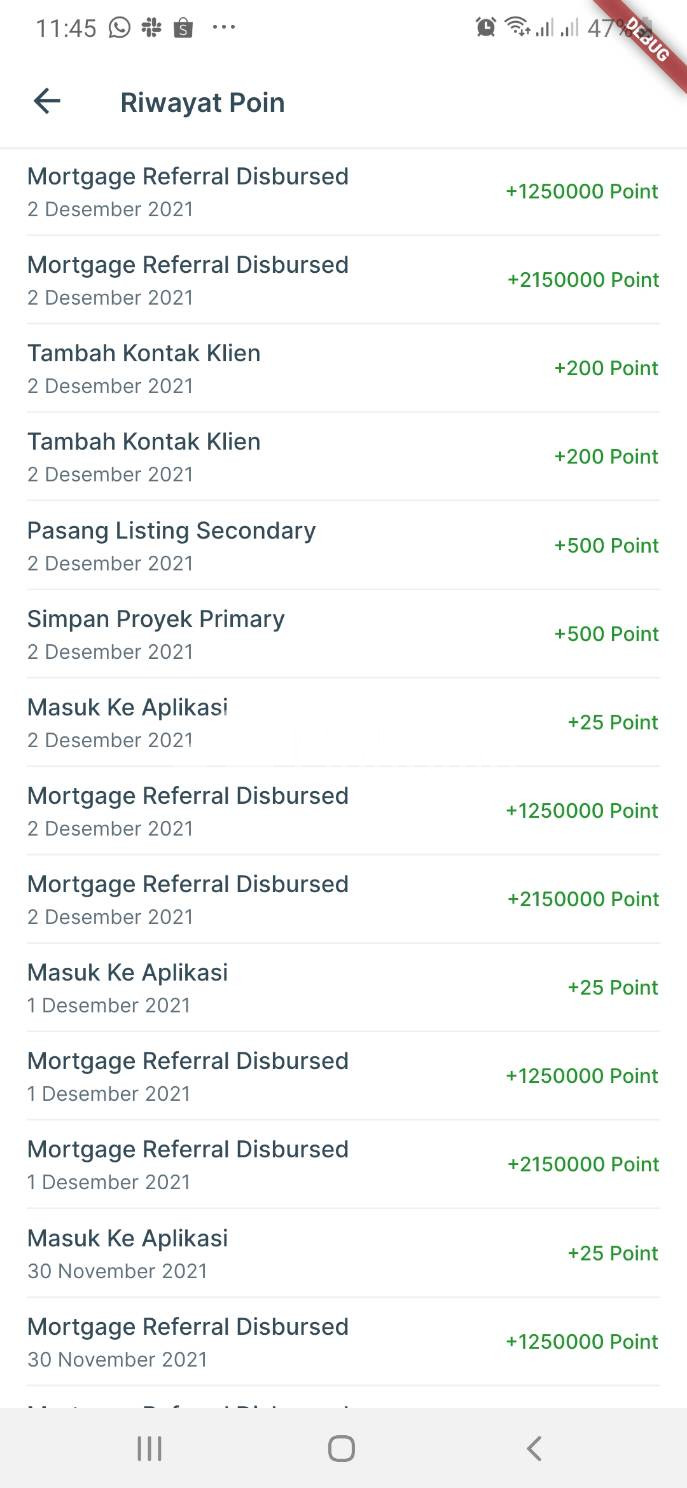Open recent apps from navigation bar
This screenshot has width=687, height=1488.
click(x=150, y=1448)
